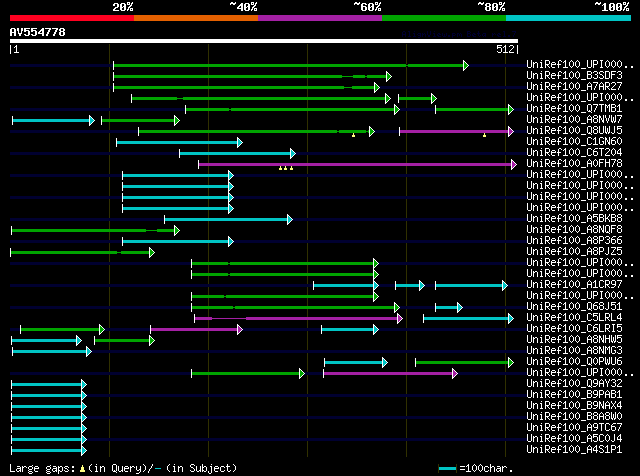Viewport: 640px width, 476px height.
Task: Click the cyan alignment bar in A5BKB8 row
Action: click(x=229, y=220)
